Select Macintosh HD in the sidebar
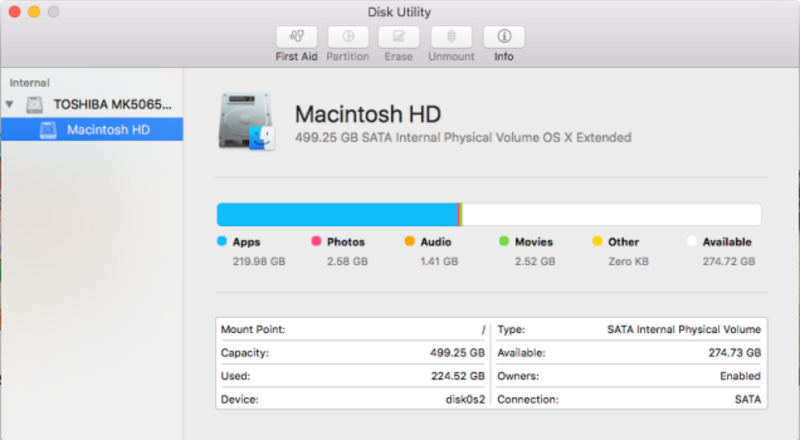The width and height of the screenshot is (800, 440). pyautogui.click(x=108, y=129)
